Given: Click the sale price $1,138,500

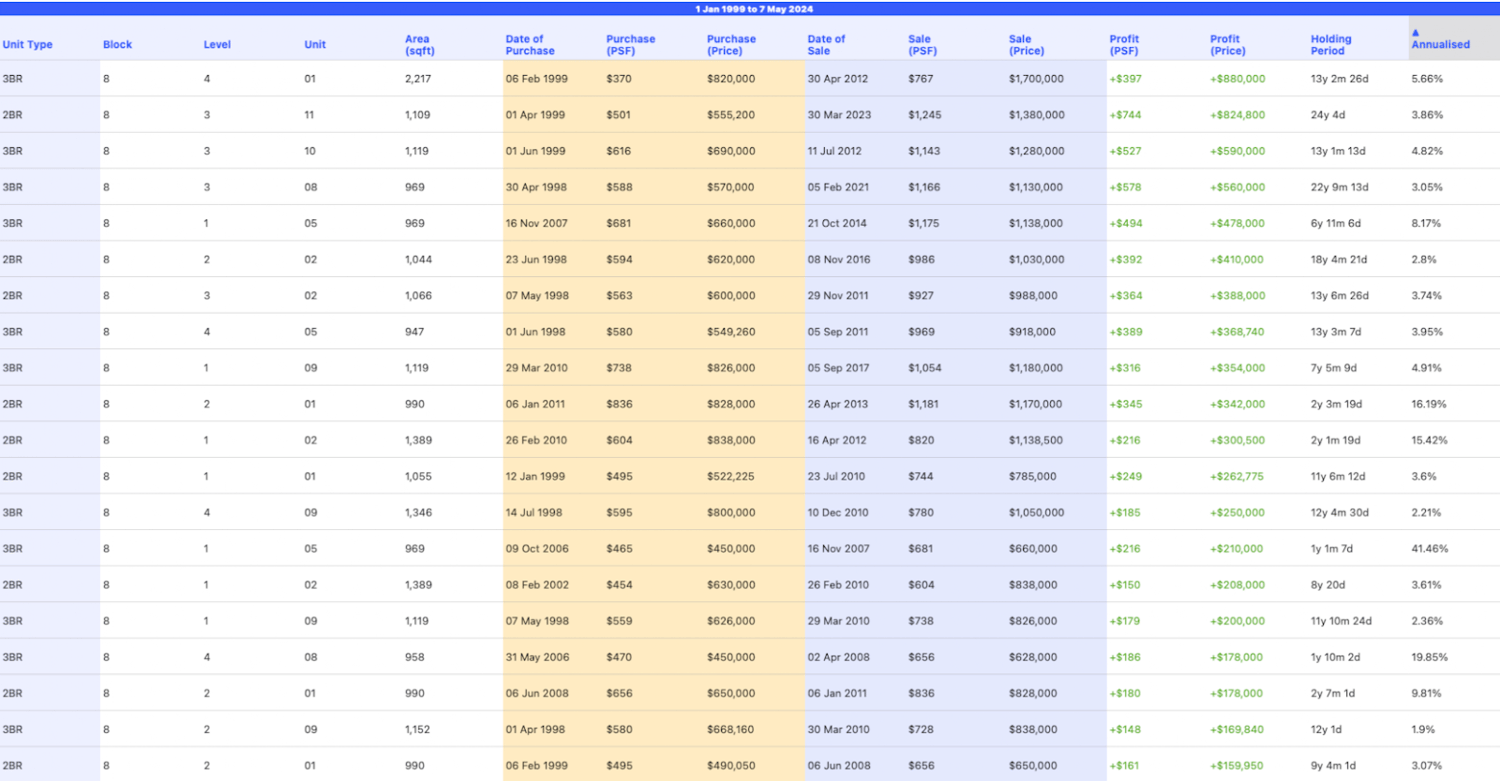Looking at the screenshot, I should [x=1035, y=440].
